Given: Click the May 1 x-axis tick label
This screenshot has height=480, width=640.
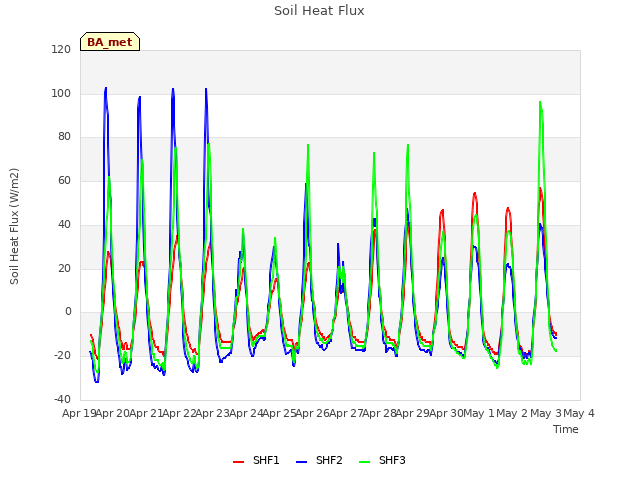Looking at the screenshot, I should [x=479, y=413].
